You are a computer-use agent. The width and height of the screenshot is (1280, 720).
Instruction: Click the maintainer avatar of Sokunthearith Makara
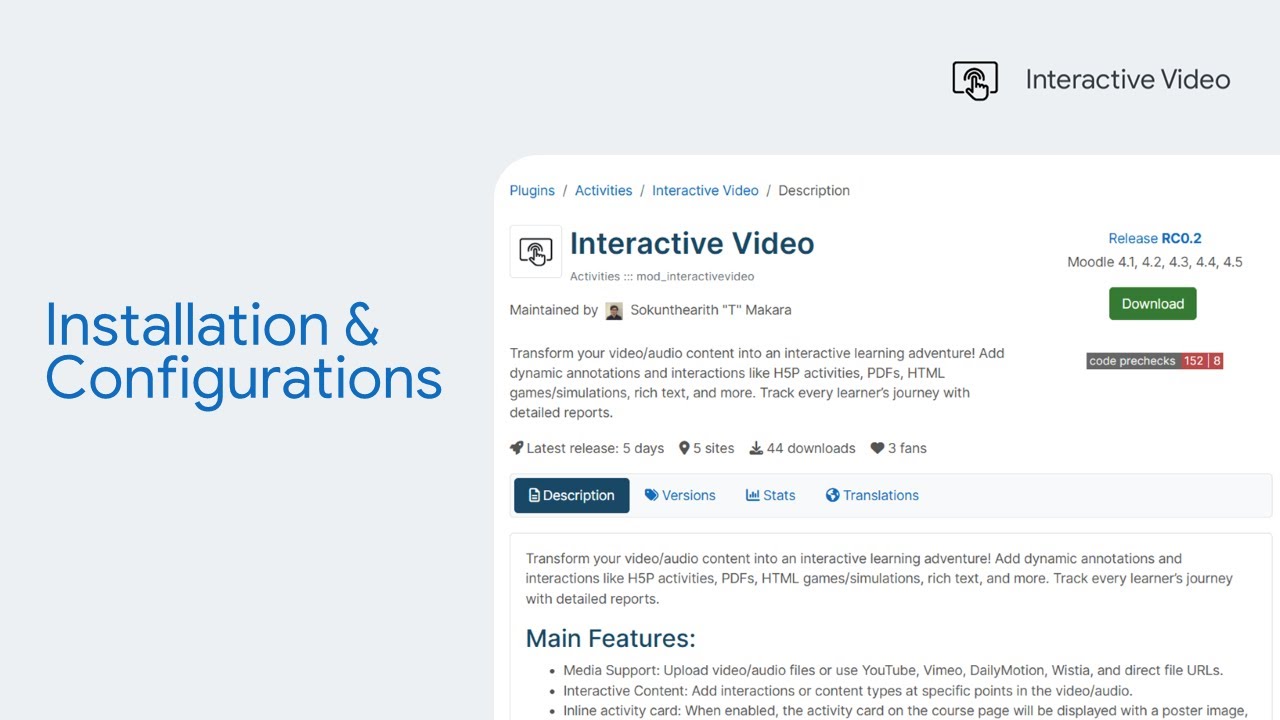point(614,311)
